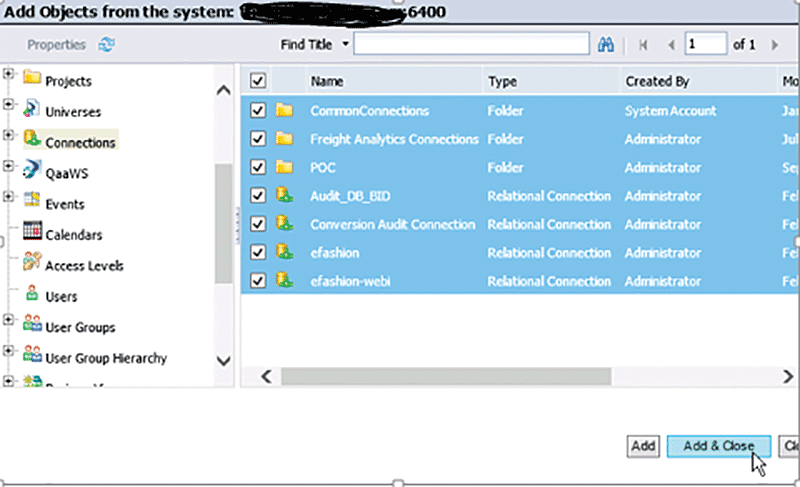Screen dimensions: 800x487
Task: Click the binoculars search icon
Action: tap(604, 45)
